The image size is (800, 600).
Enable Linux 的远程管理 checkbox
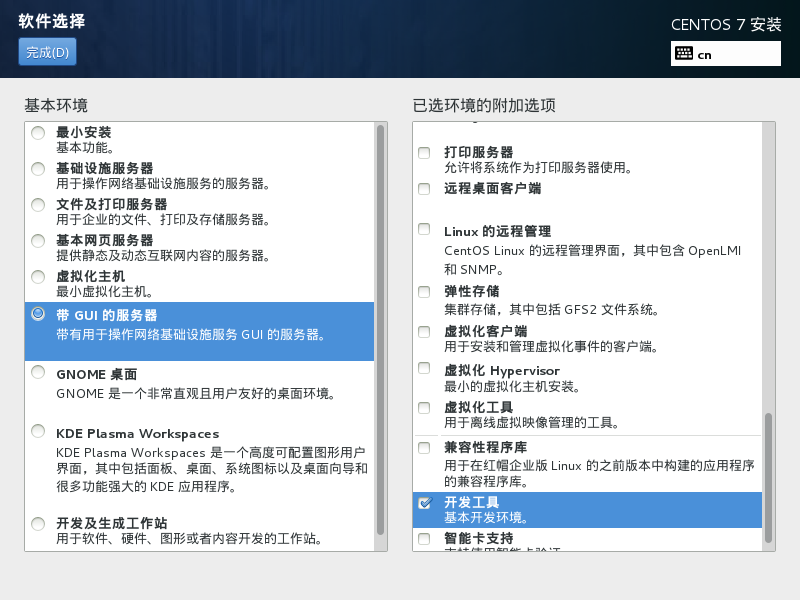pos(424,230)
